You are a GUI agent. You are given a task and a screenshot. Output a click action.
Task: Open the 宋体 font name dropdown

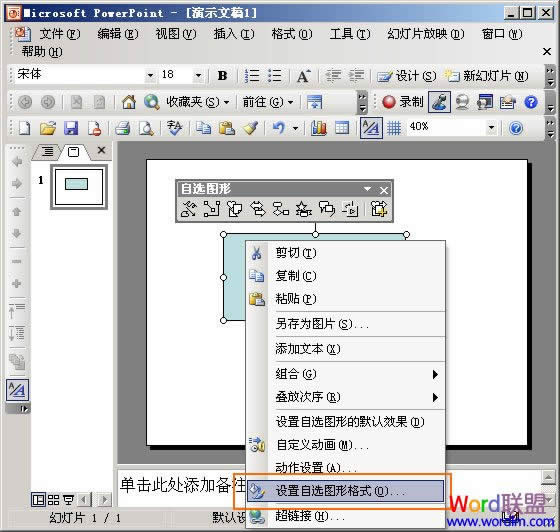point(150,75)
